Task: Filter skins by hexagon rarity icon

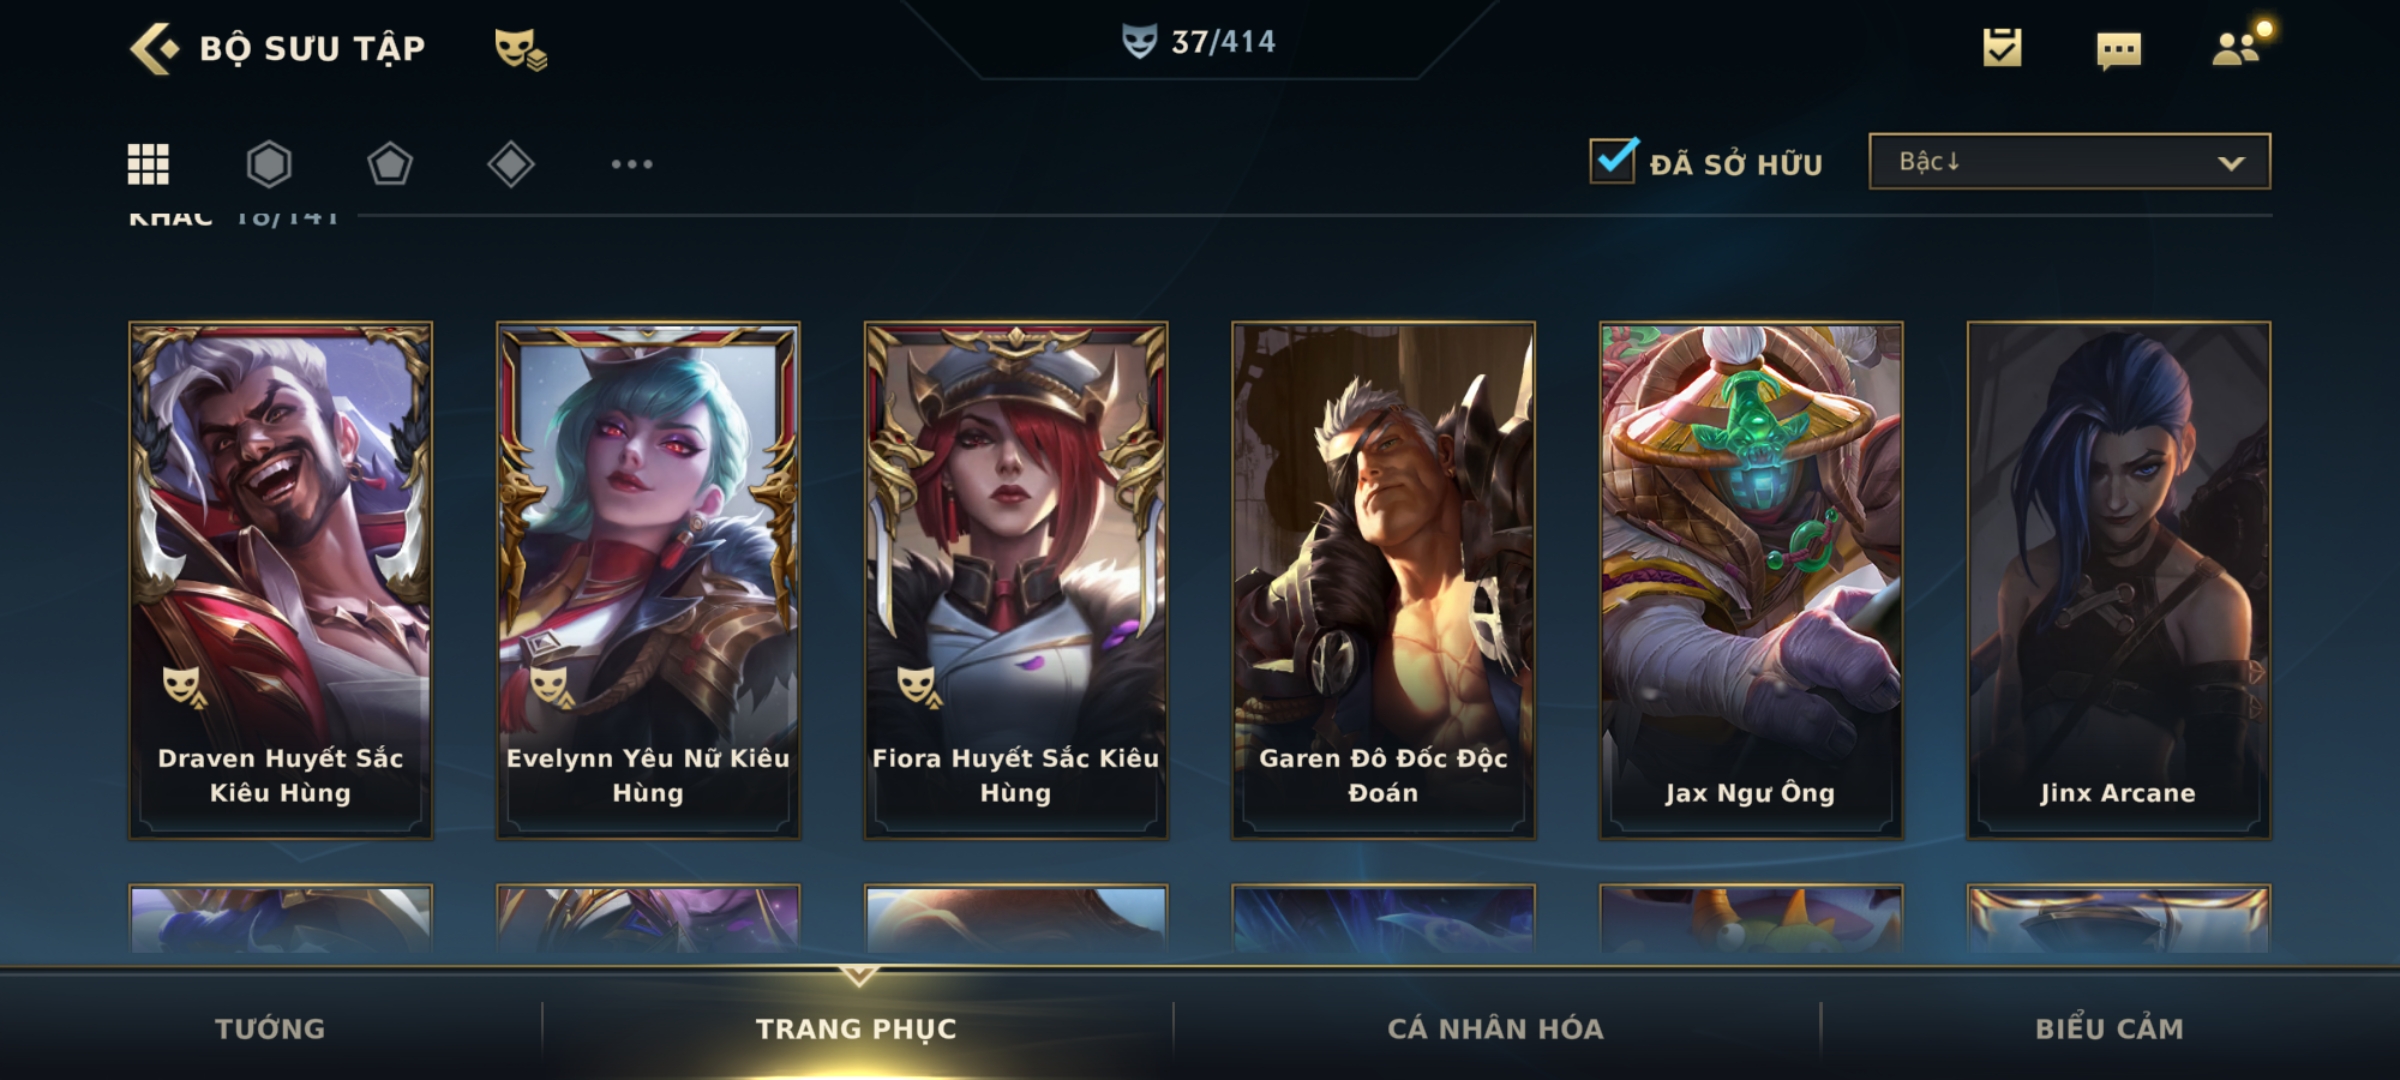Action: 269,164
